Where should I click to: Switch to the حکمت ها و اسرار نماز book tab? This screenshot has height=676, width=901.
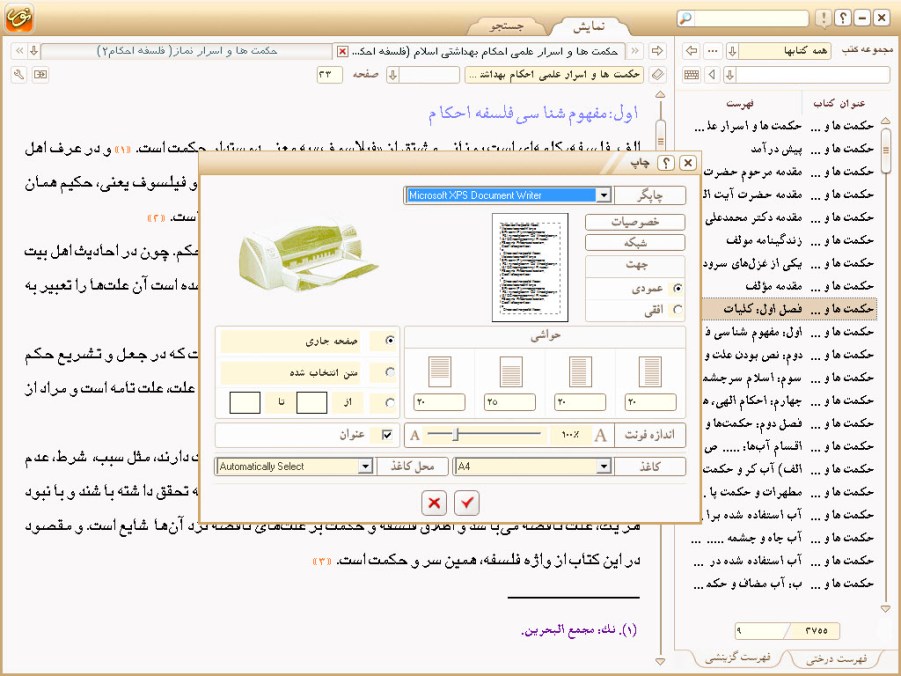click(x=187, y=51)
